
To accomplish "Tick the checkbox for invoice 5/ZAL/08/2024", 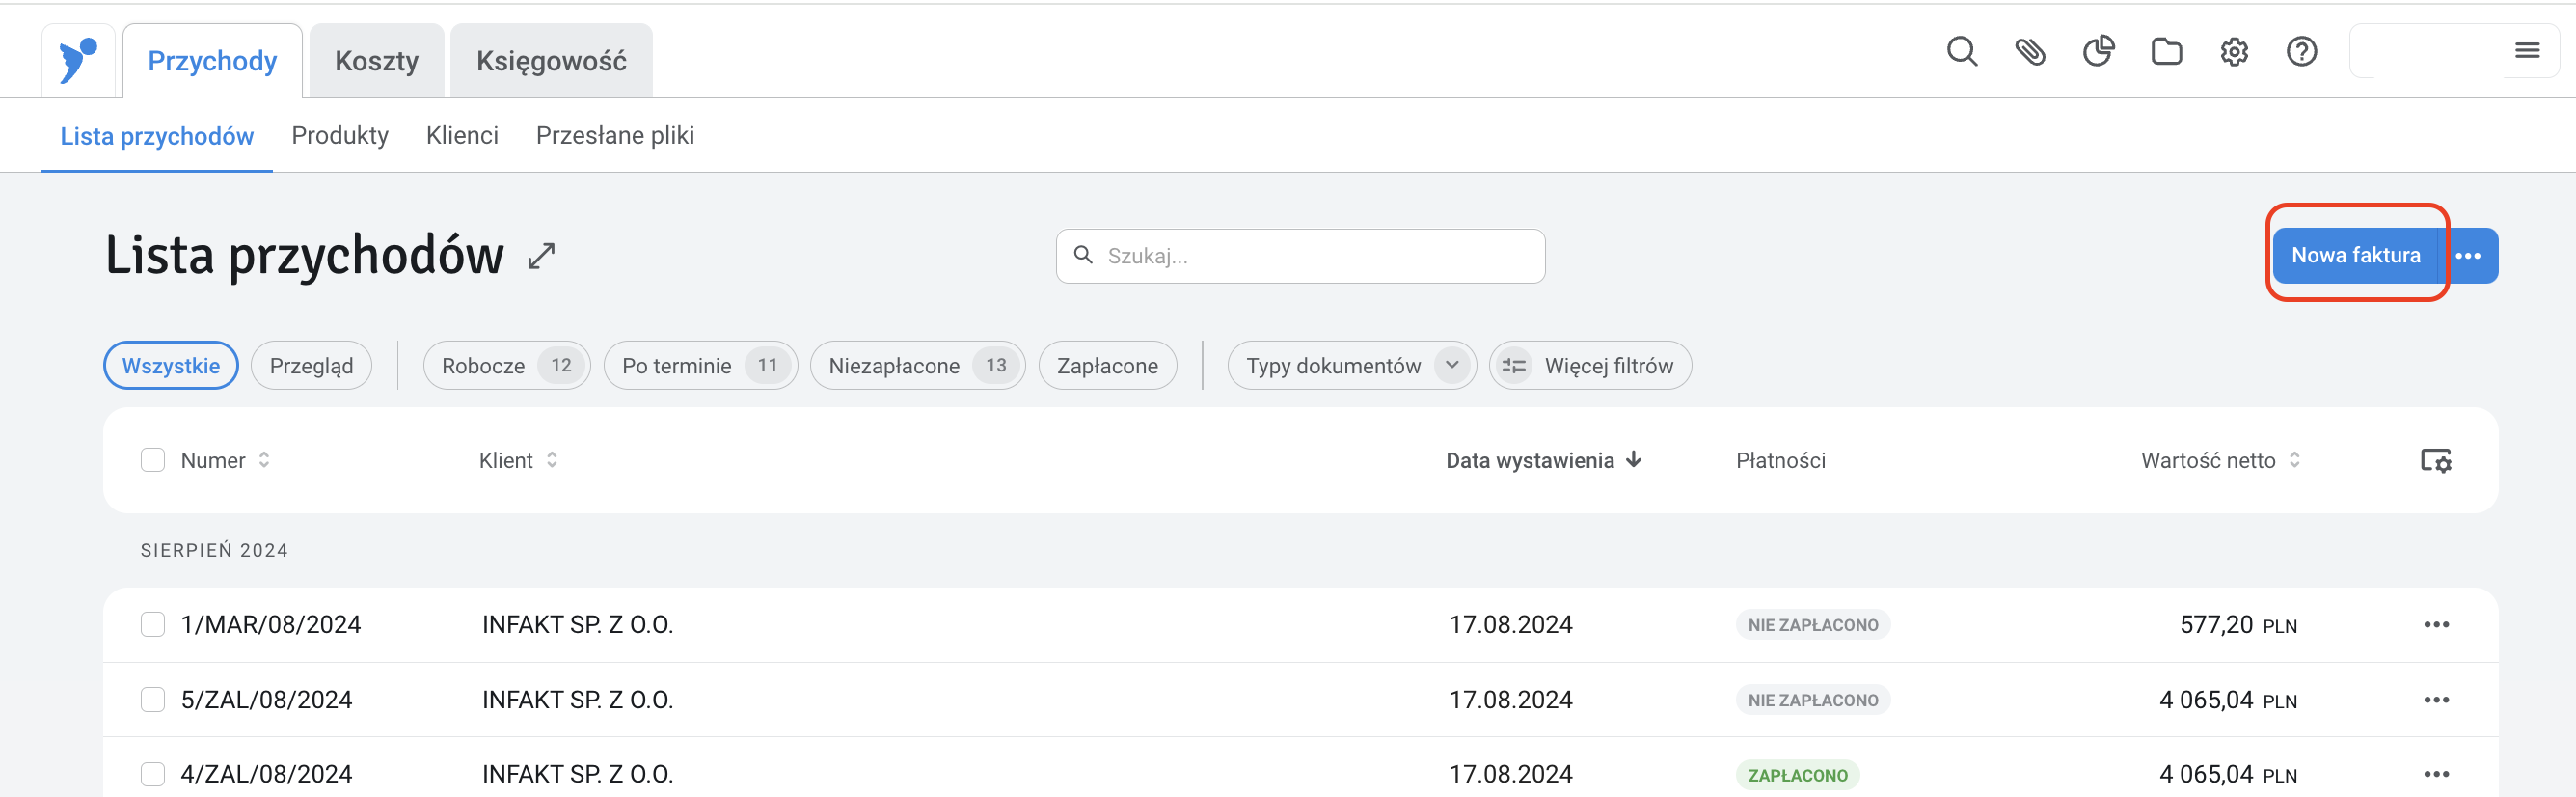I will click(x=153, y=700).
